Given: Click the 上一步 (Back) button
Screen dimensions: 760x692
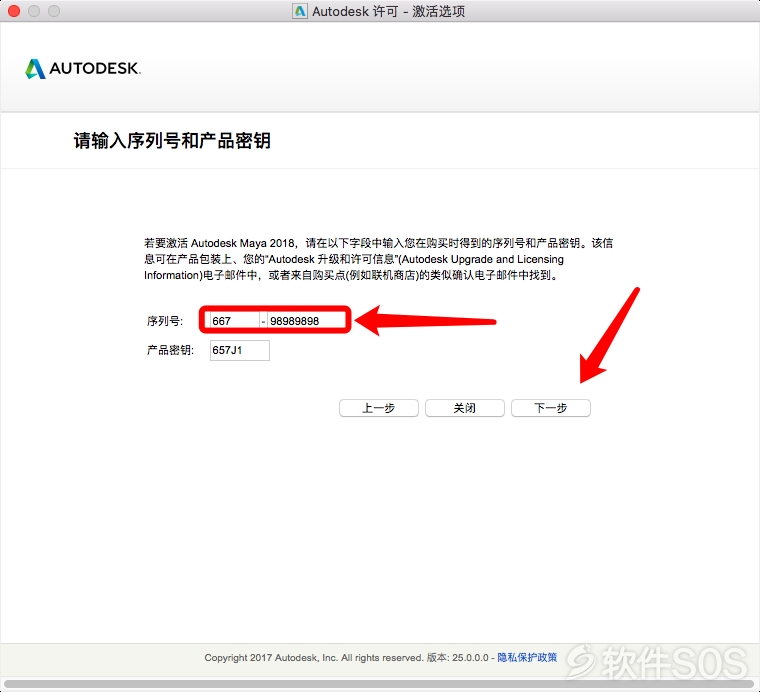Looking at the screenshot, I should 379,408.
